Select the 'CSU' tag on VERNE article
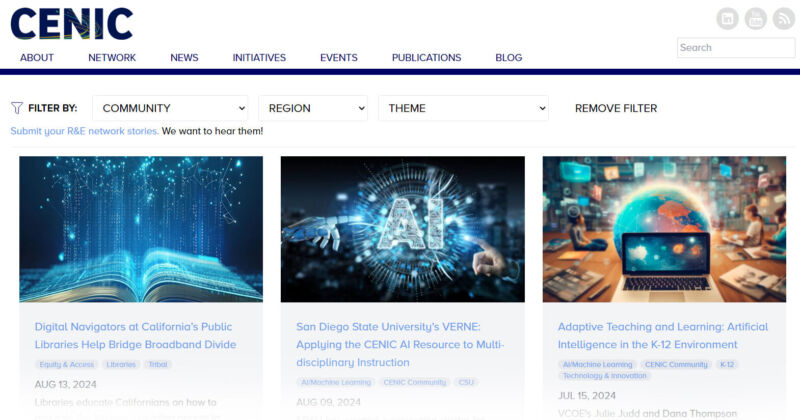Viewport: 800px width, 420px height. click(x=466, y=383)
